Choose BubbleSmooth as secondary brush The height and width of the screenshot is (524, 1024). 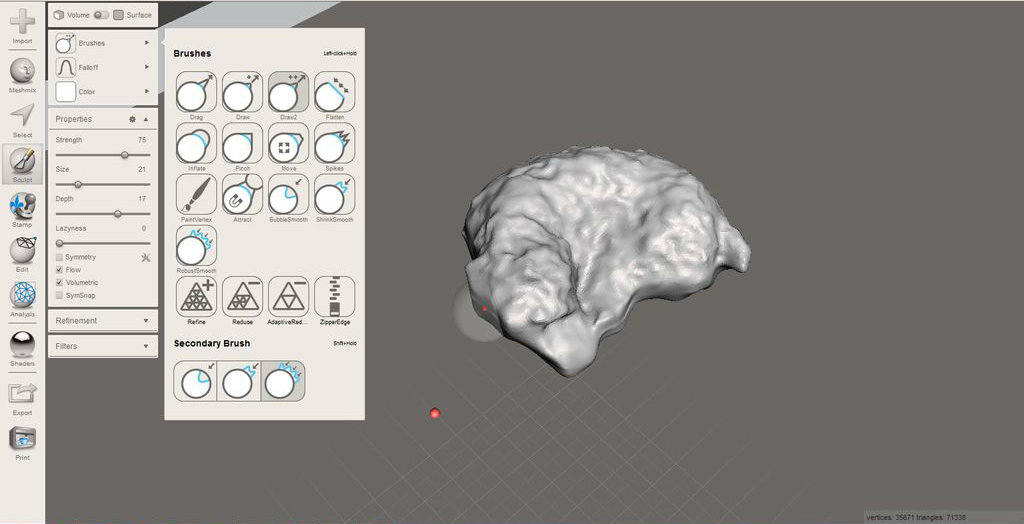tap(196, 381)
